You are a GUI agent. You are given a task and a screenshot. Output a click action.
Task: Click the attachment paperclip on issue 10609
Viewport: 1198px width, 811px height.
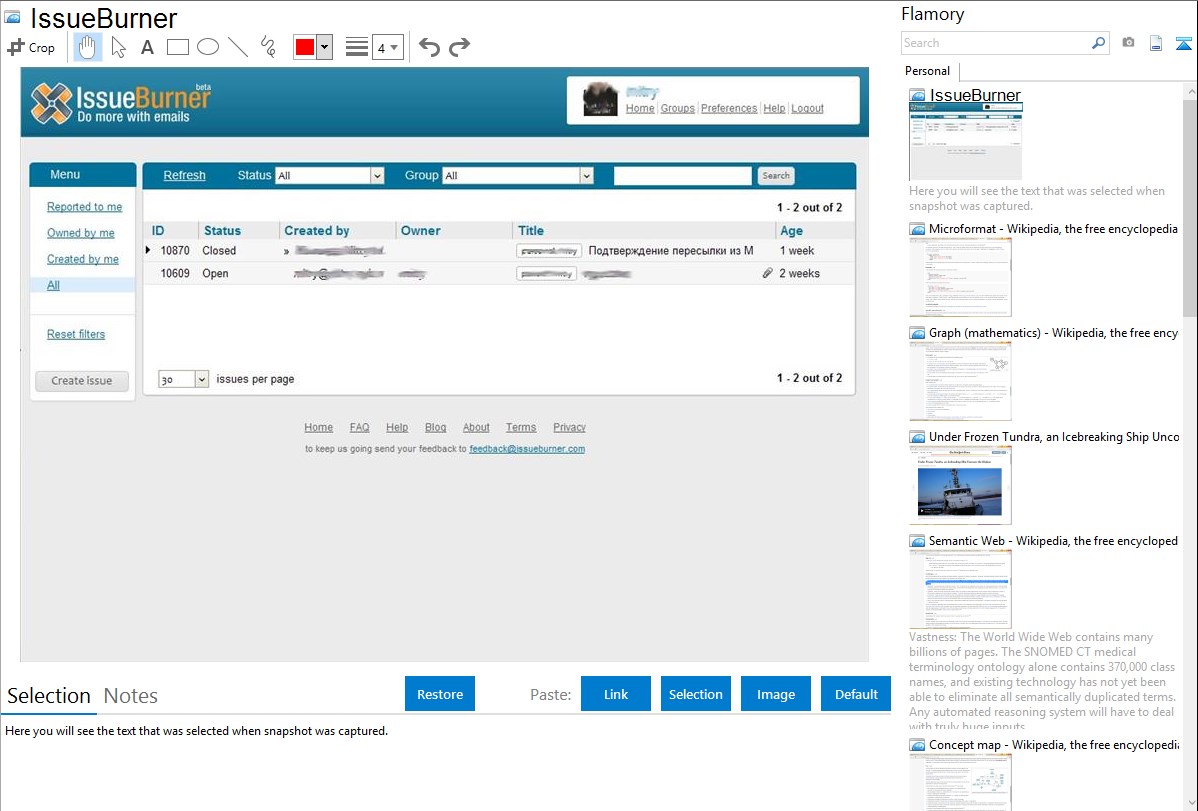pyautogui.click(x=768, y=273)
